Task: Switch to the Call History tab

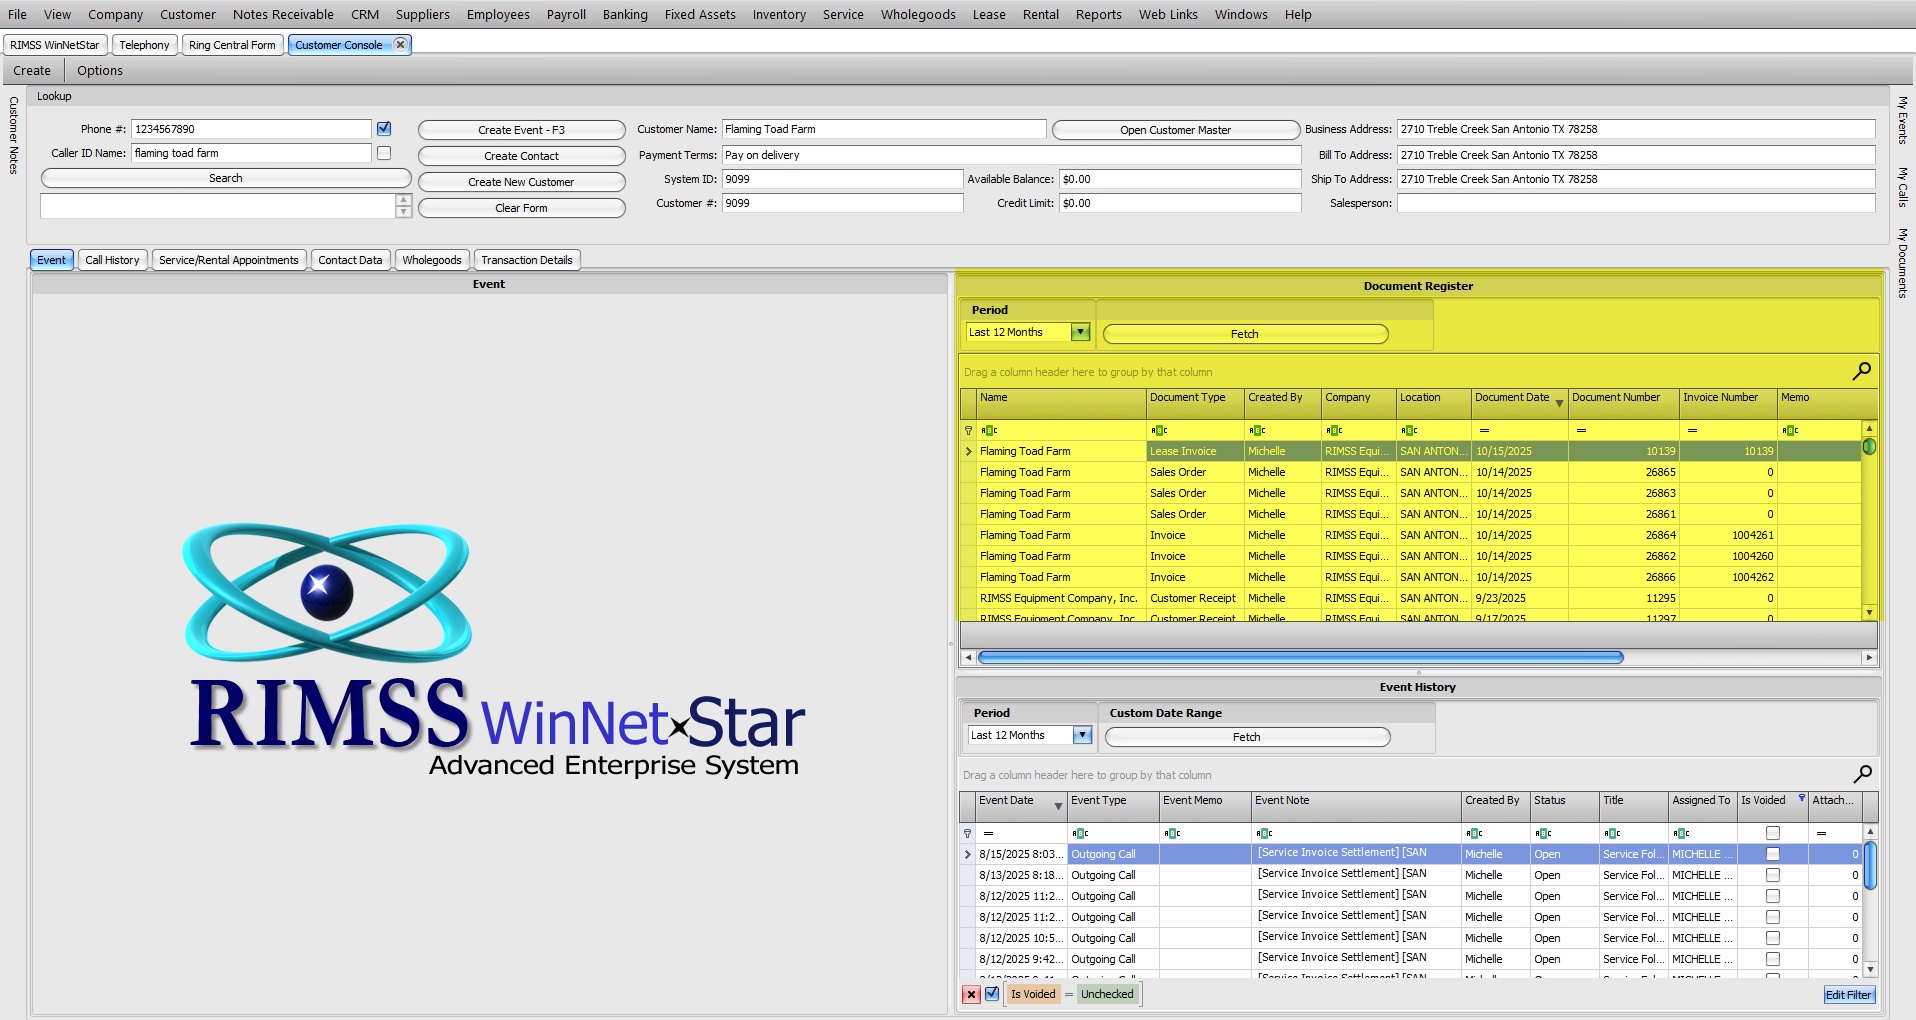Action: point(112,260)
